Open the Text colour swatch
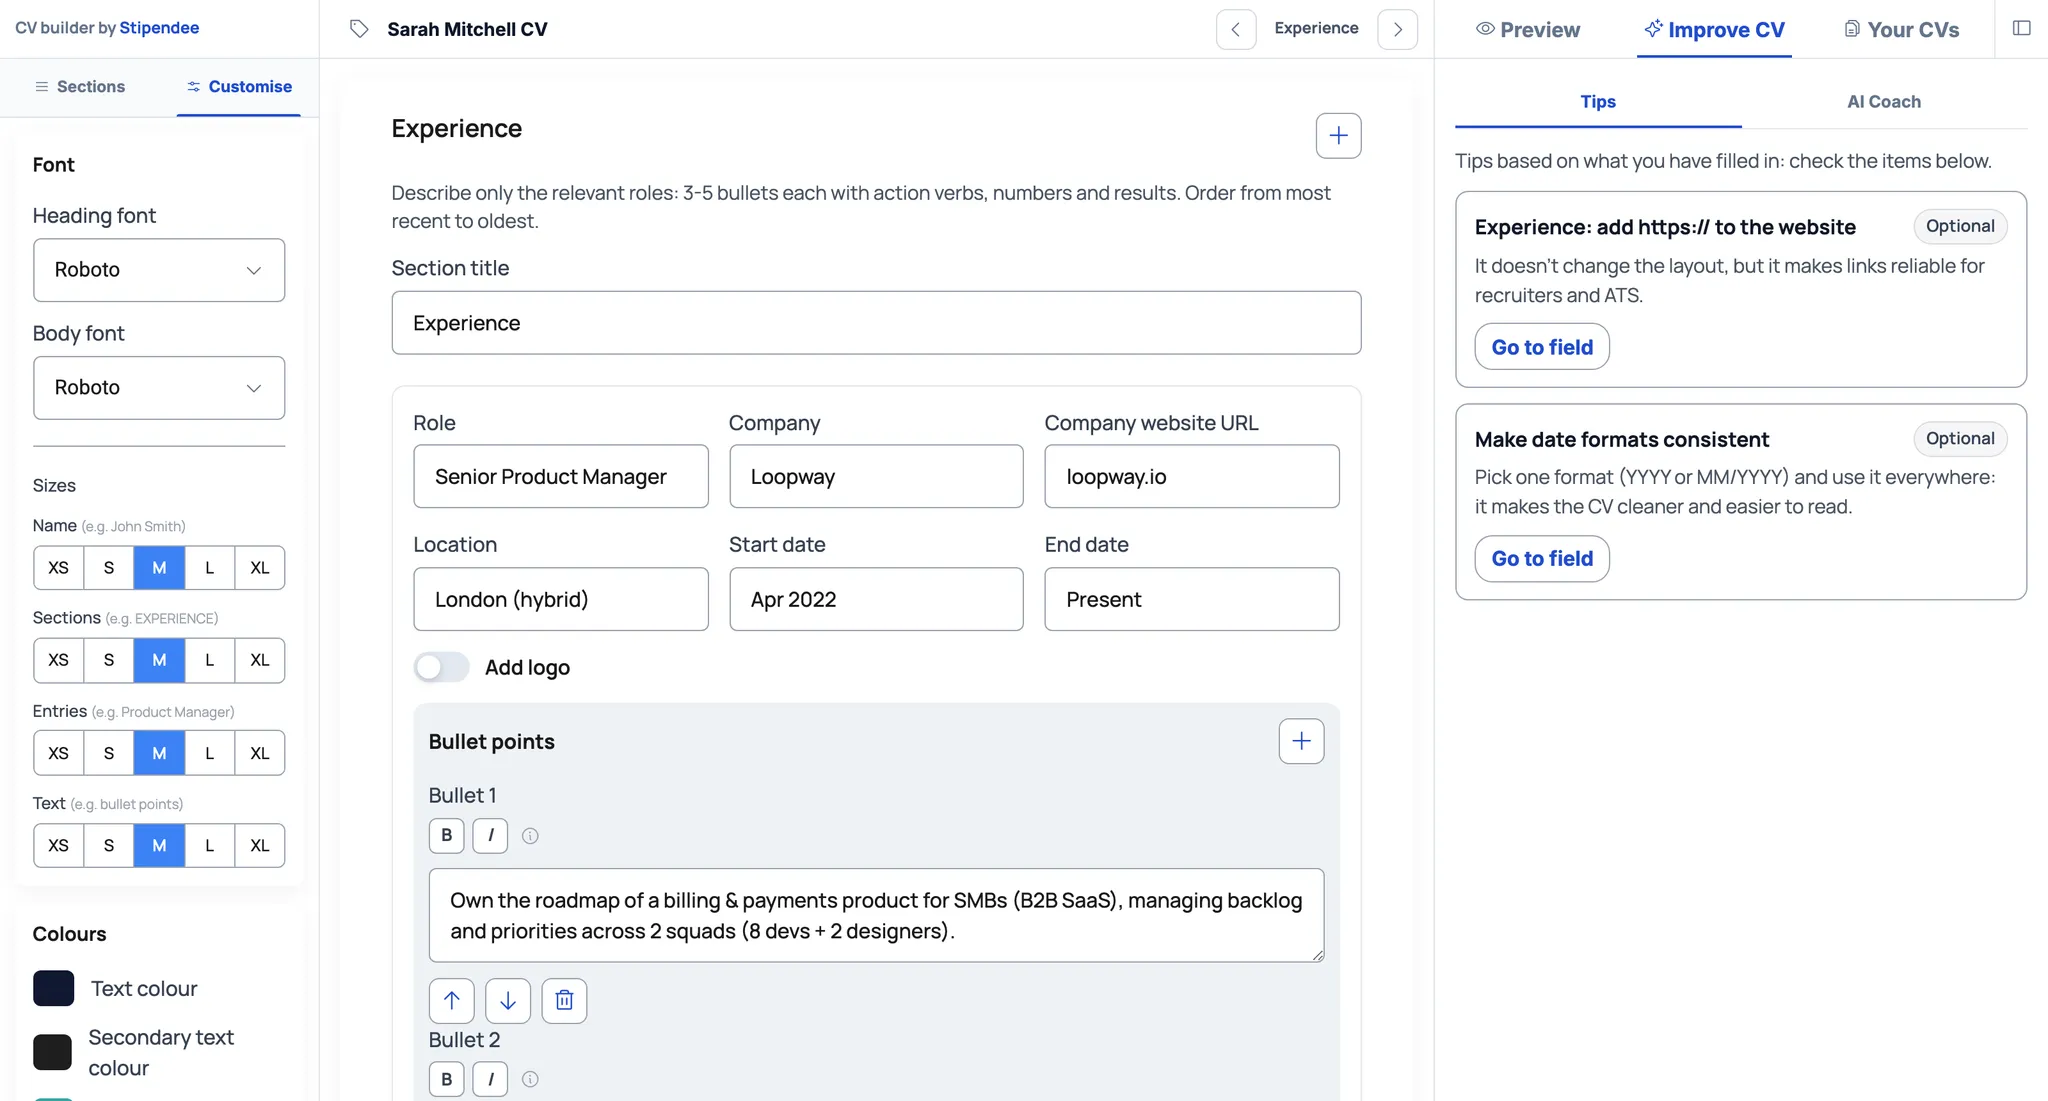This screenshot has width=2048, height=1101. (53, 988)
